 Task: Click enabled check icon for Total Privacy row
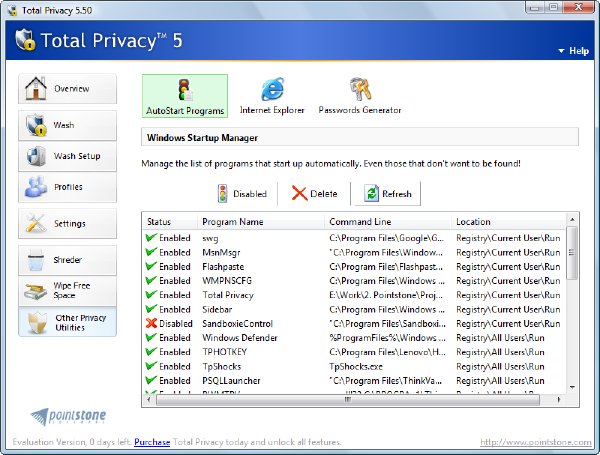[151, 295]
